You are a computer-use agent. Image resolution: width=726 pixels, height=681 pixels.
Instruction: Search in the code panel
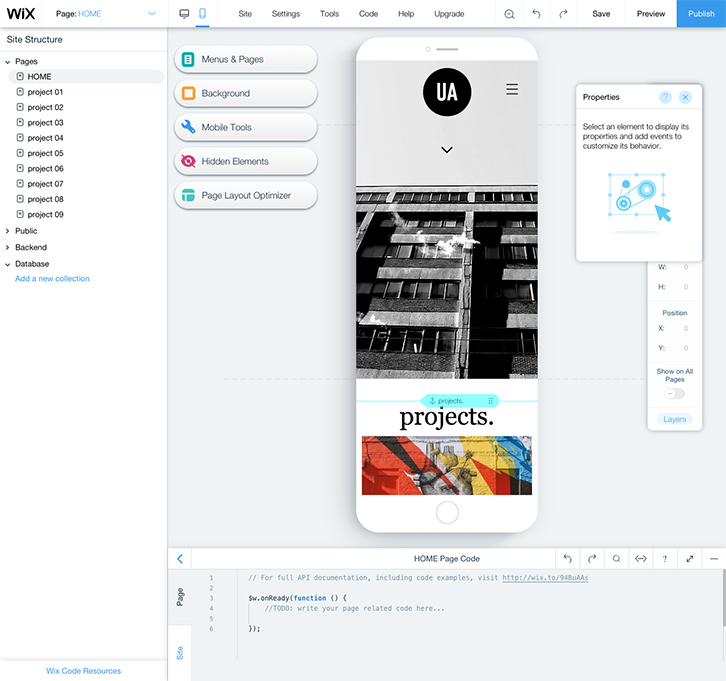[616, 558]
